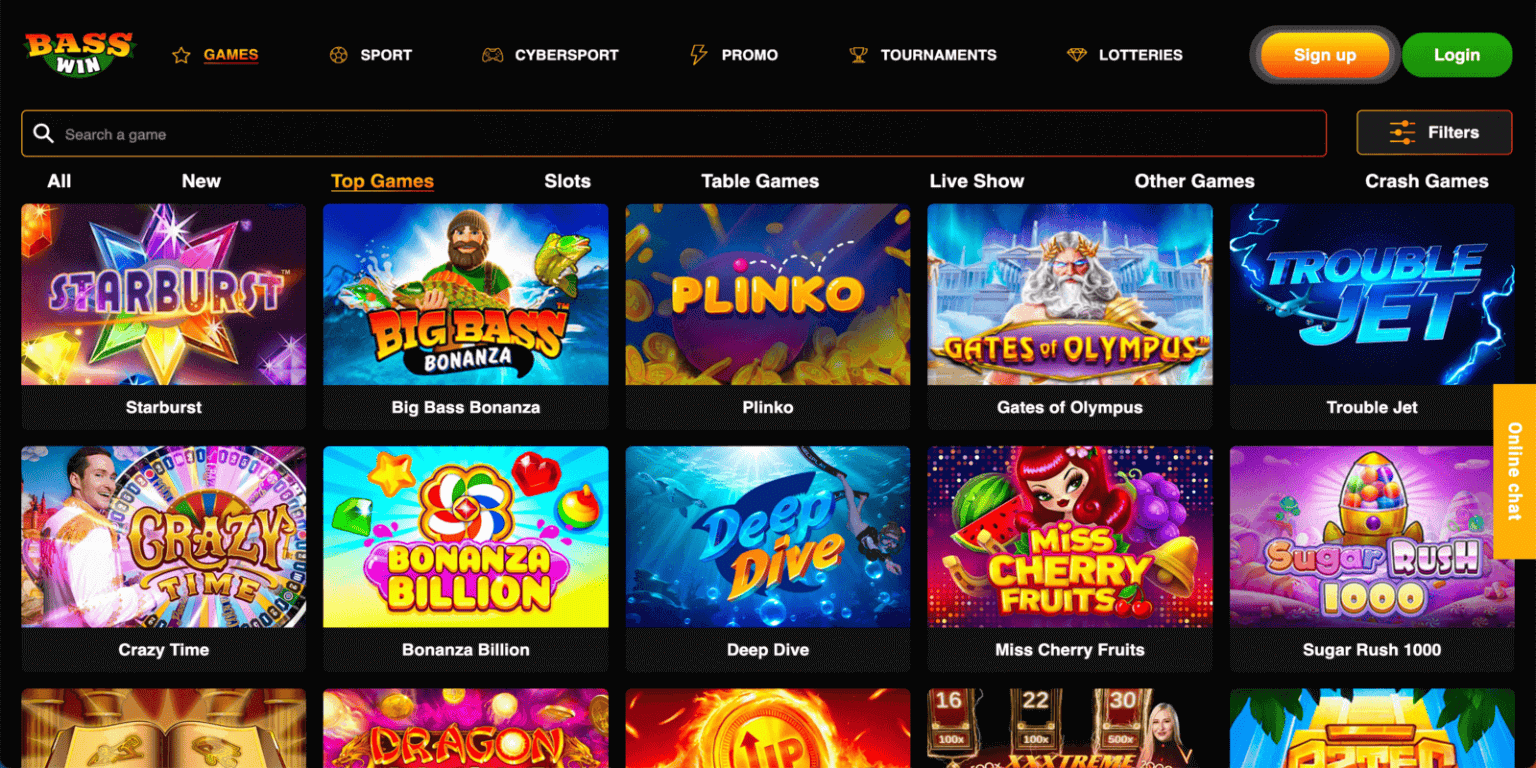Select the Crash Games tab
Image resolution: width=1536 pixels, height=768 pixels.
coord(1426,181)
